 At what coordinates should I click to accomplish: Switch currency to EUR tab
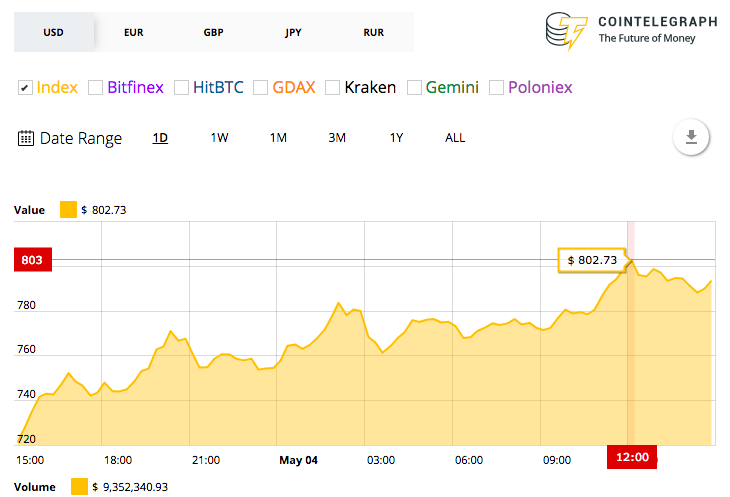(x=133, y=32)
